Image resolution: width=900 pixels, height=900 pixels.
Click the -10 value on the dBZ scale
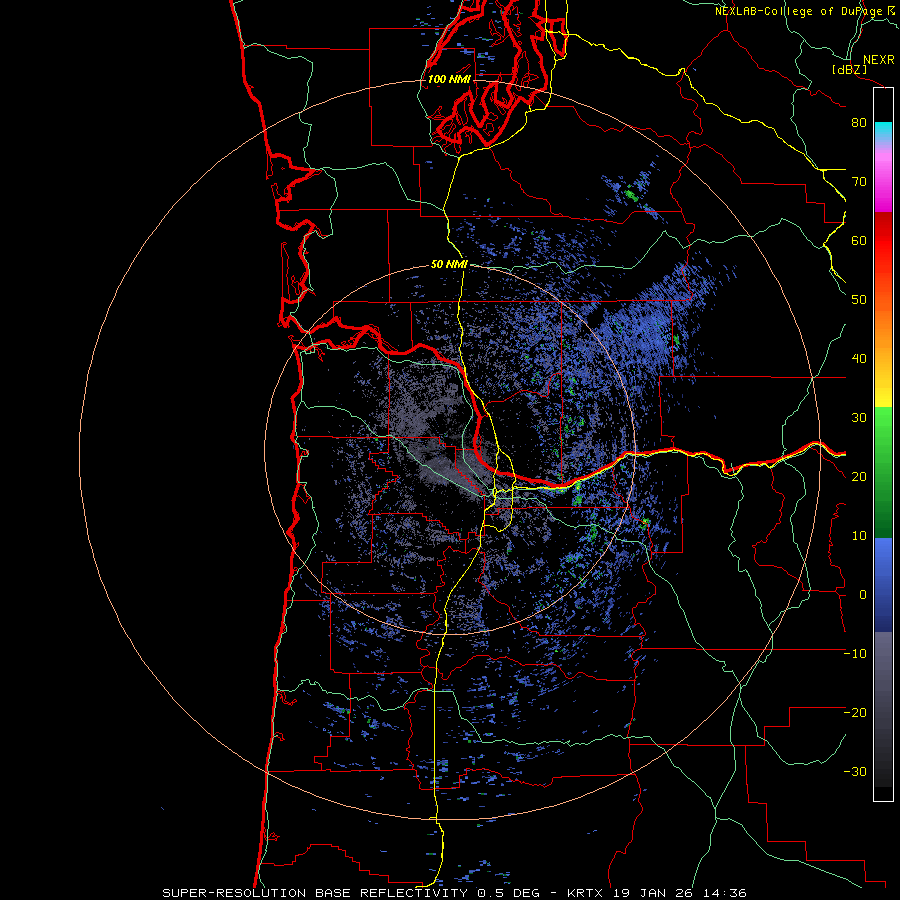click(855, 654)
